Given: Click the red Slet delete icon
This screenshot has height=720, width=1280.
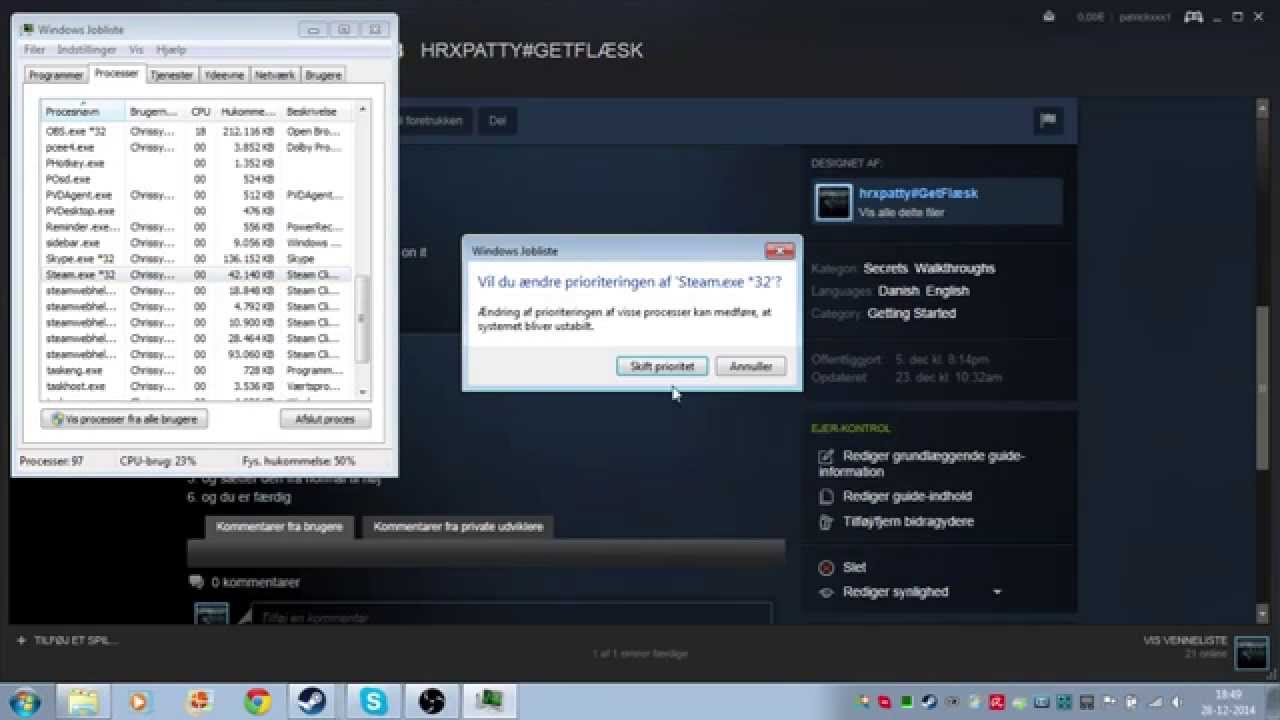Looking at the screenshot, I should pos(826,568).
